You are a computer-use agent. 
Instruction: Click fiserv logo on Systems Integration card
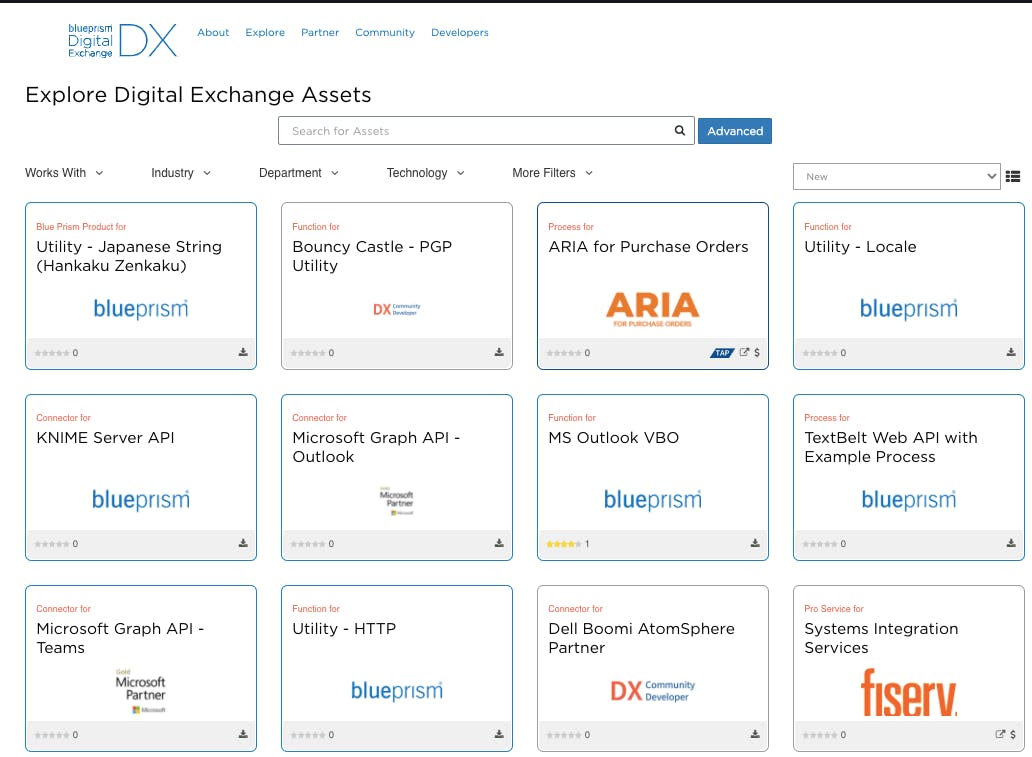point(909,692)
